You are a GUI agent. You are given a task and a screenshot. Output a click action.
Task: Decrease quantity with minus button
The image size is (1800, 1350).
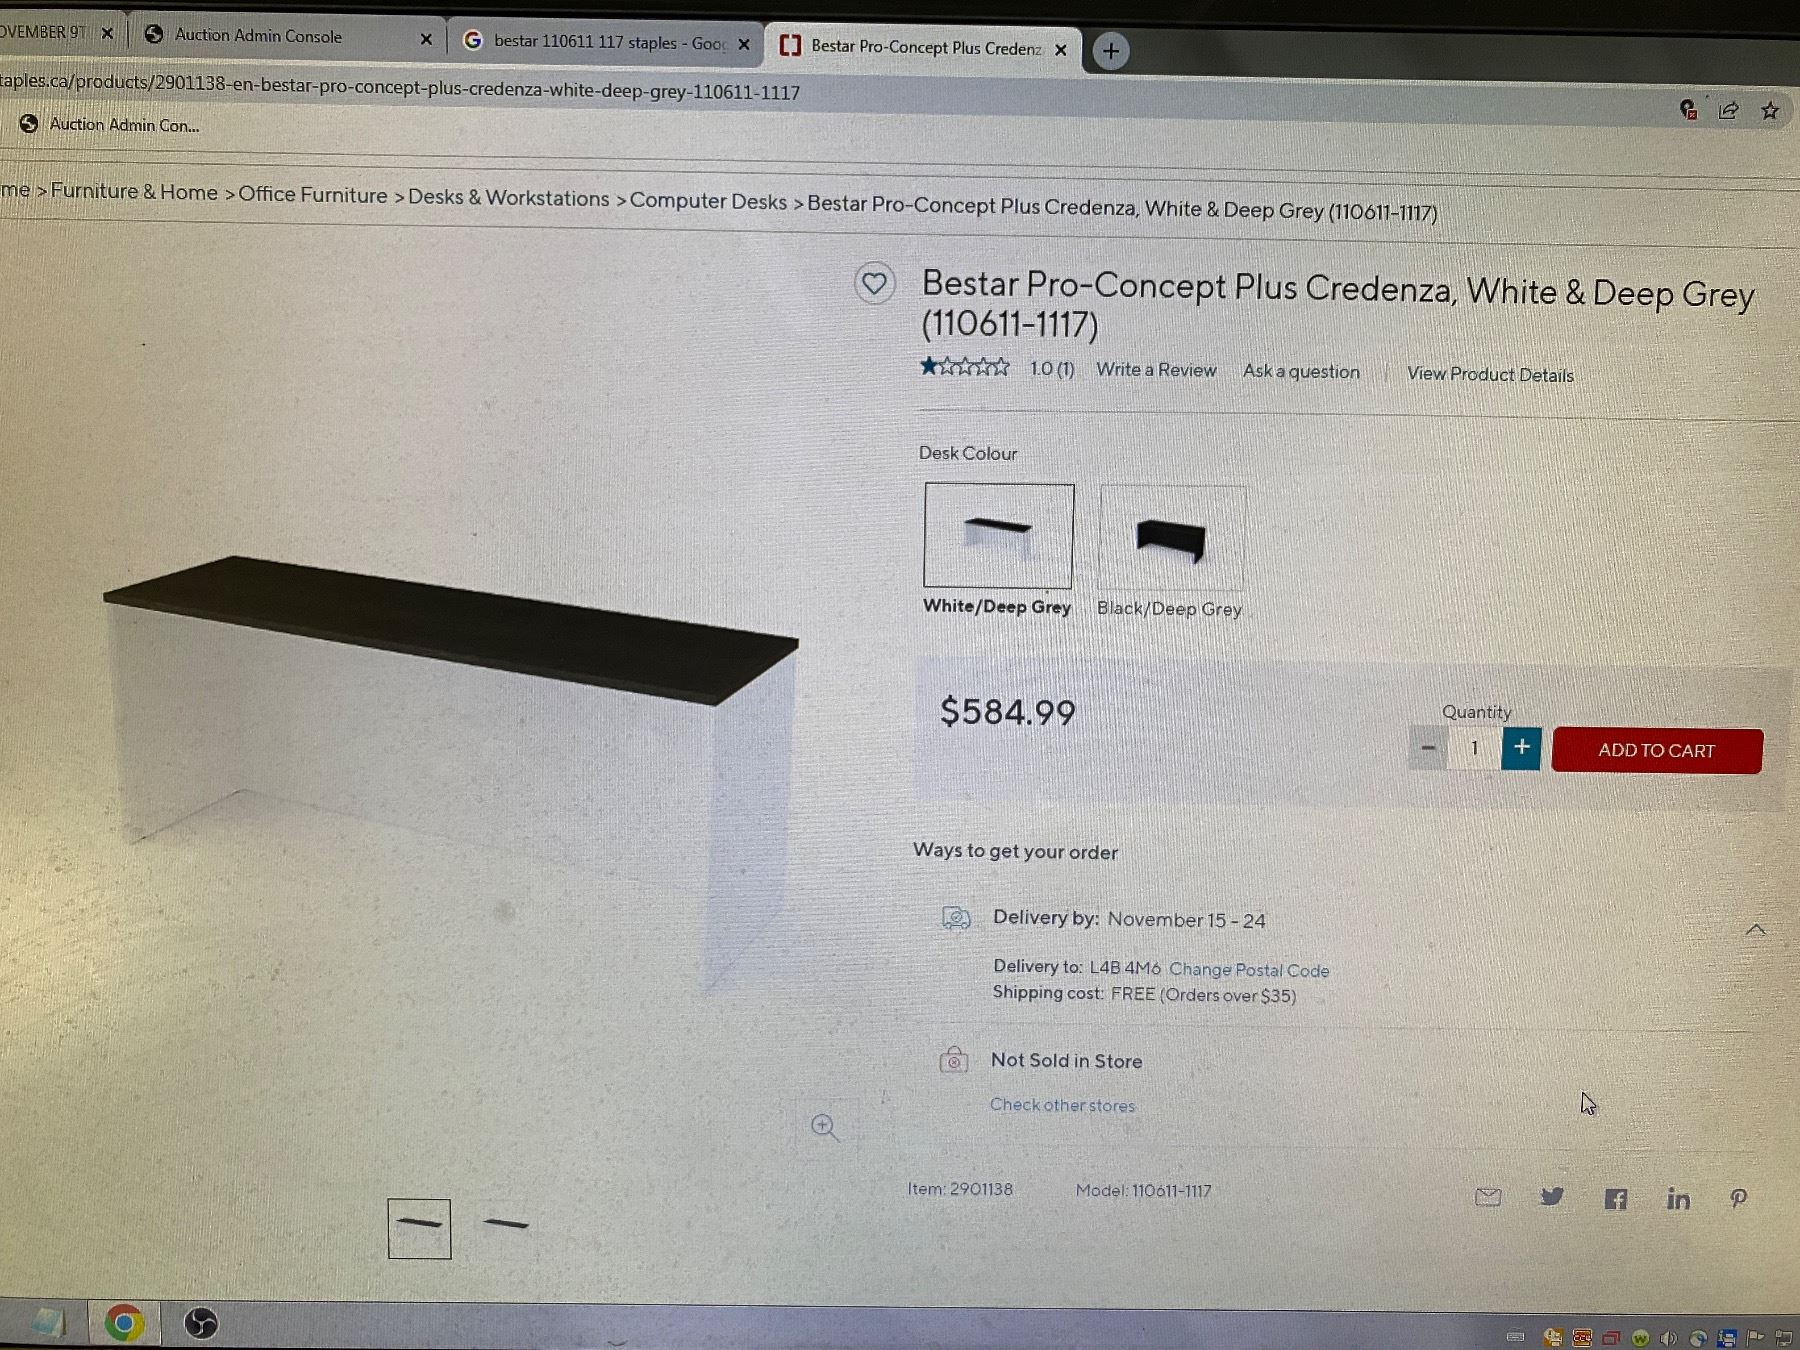point(1428,748)
